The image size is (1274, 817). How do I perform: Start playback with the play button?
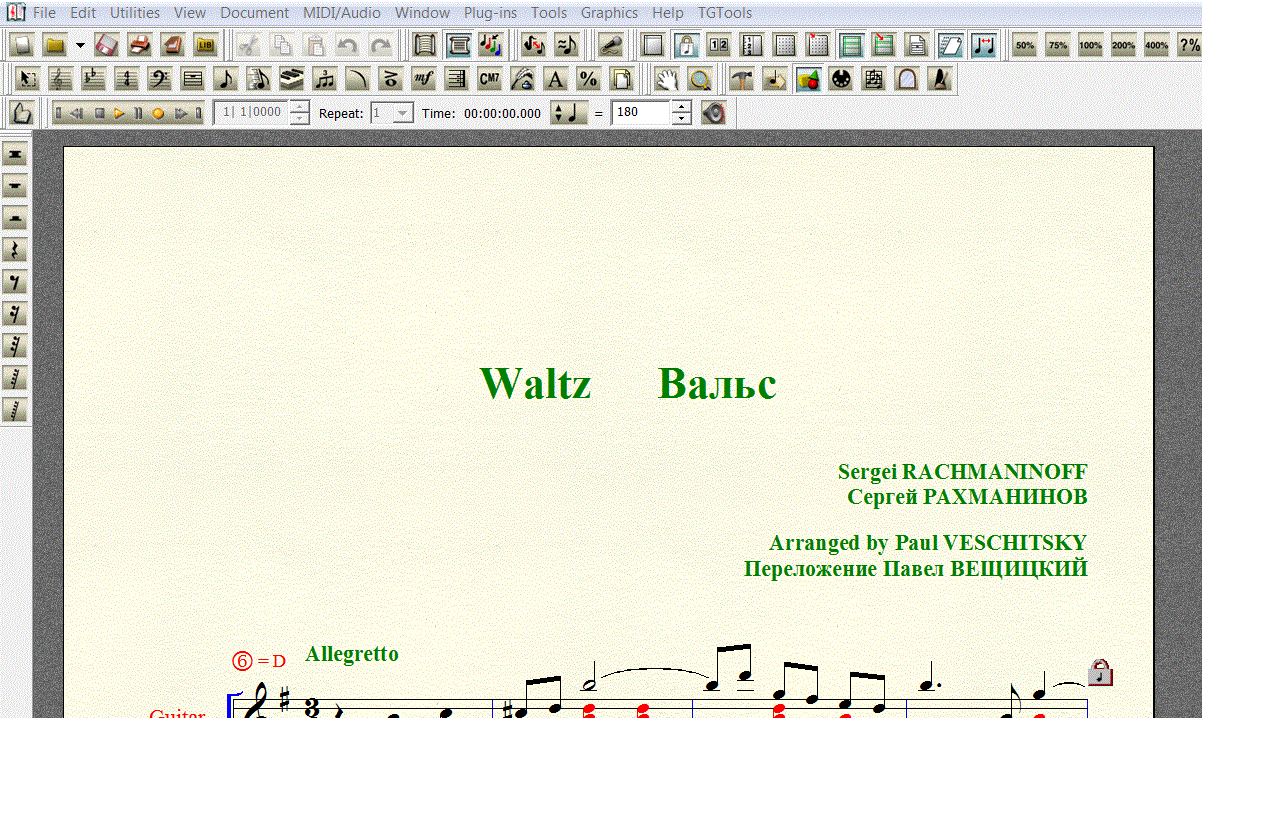pos(119,113)
